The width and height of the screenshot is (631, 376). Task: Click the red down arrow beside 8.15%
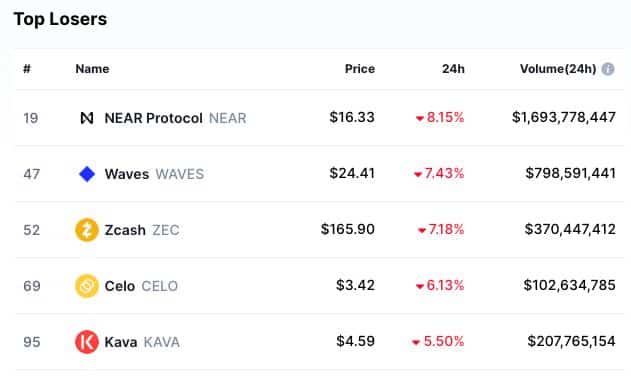420,118
